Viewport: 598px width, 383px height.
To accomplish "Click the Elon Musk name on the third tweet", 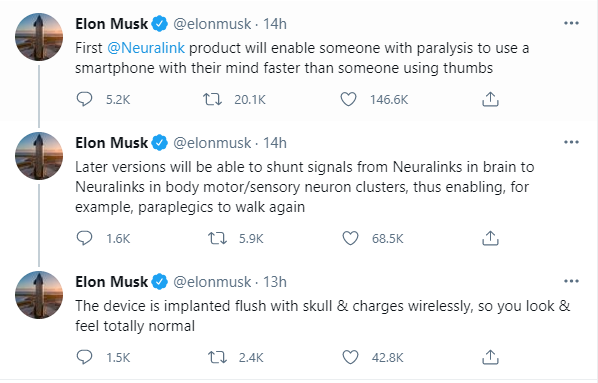I will (x=111, y=282).
